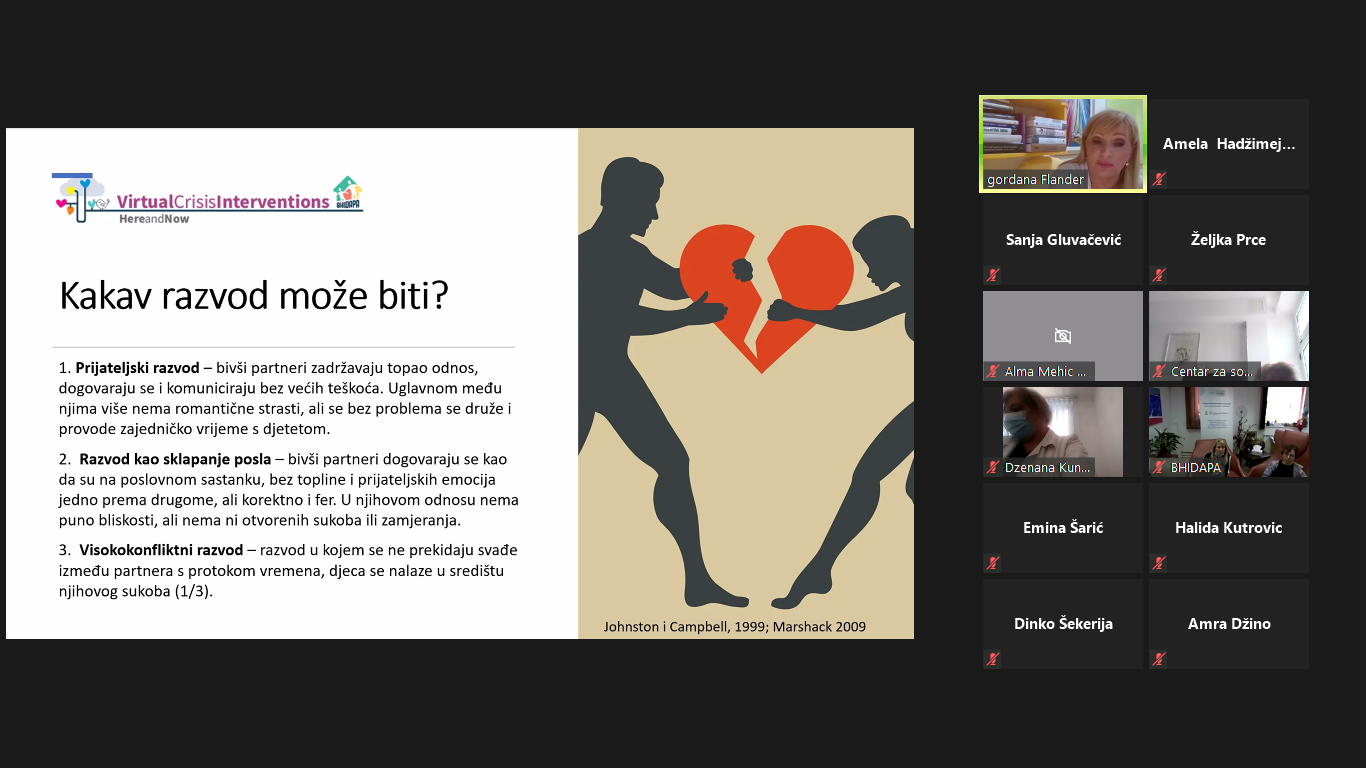Image resolution: width=1366 pixels, height=768 pixels.
Task: Click muted mic icon on Sanja Gluvačević tile
Action: coord(993,275)
